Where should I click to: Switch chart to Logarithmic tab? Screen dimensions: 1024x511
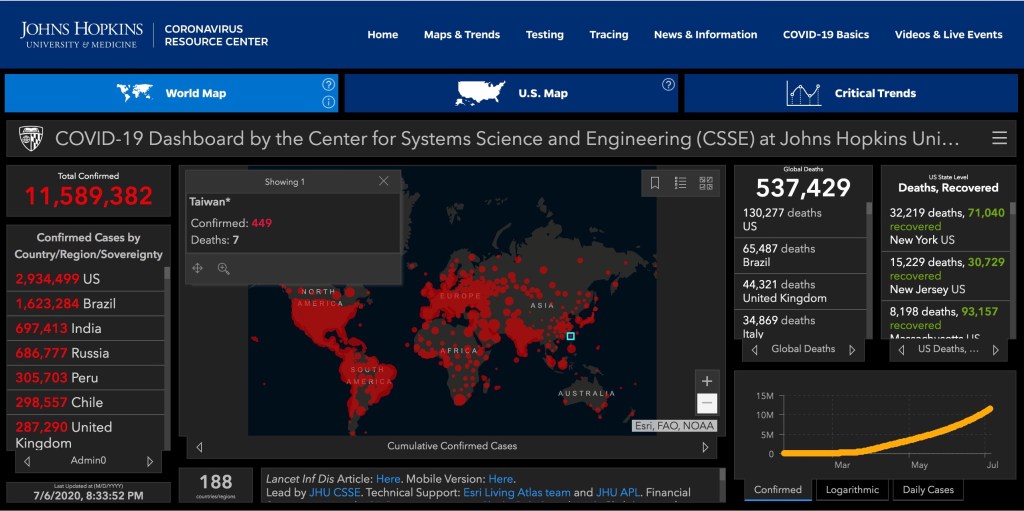tap(852, 490)
